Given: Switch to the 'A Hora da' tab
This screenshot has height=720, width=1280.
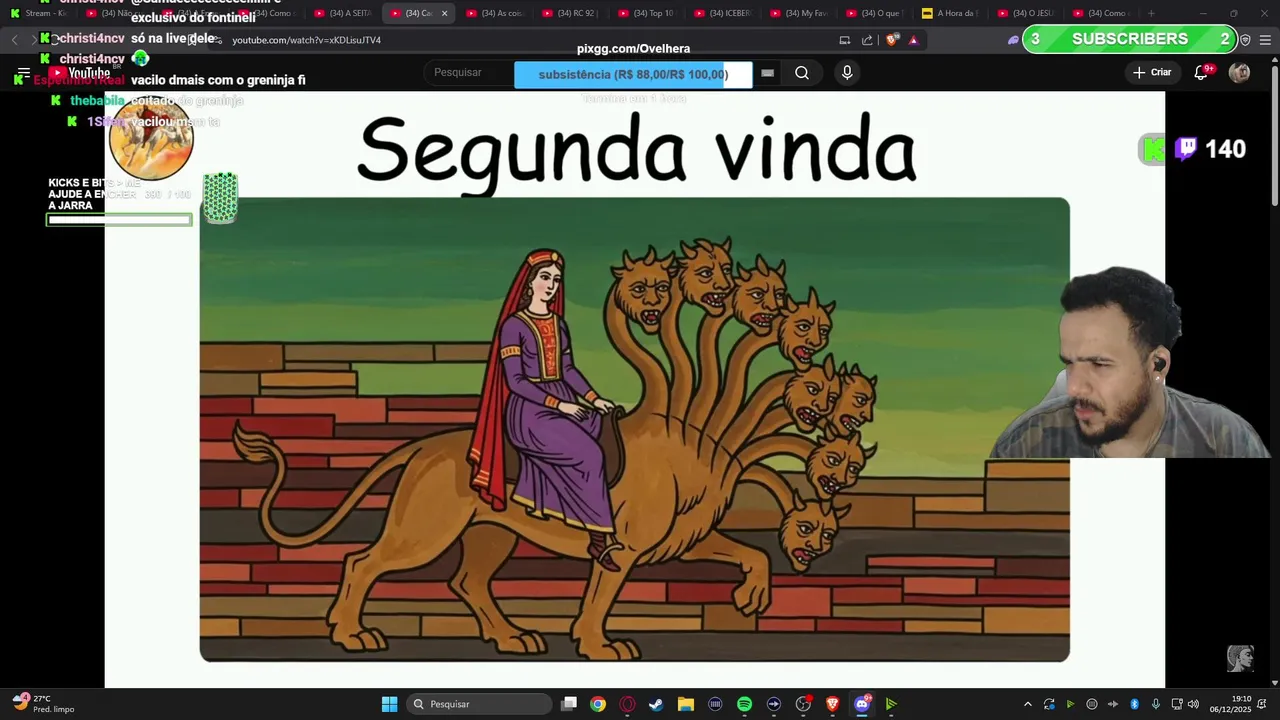Looking at the screenshot, I should pos(951,13).
